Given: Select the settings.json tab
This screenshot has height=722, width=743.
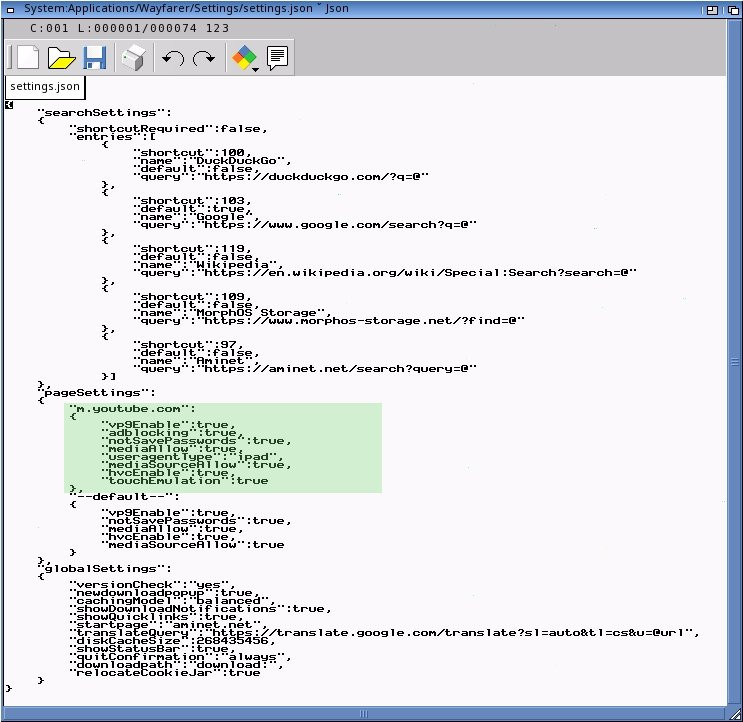Looking at the screenshot, I should [45, 87].
